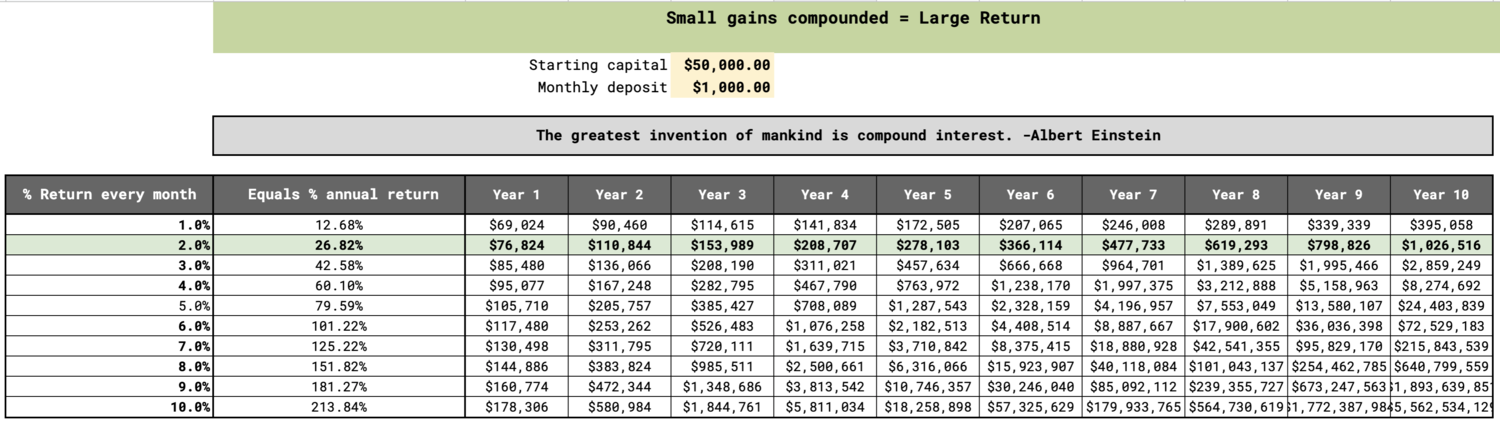Select the 2.0% monthly return cell
Screen dimensions: 1500x423
[109, 245]
